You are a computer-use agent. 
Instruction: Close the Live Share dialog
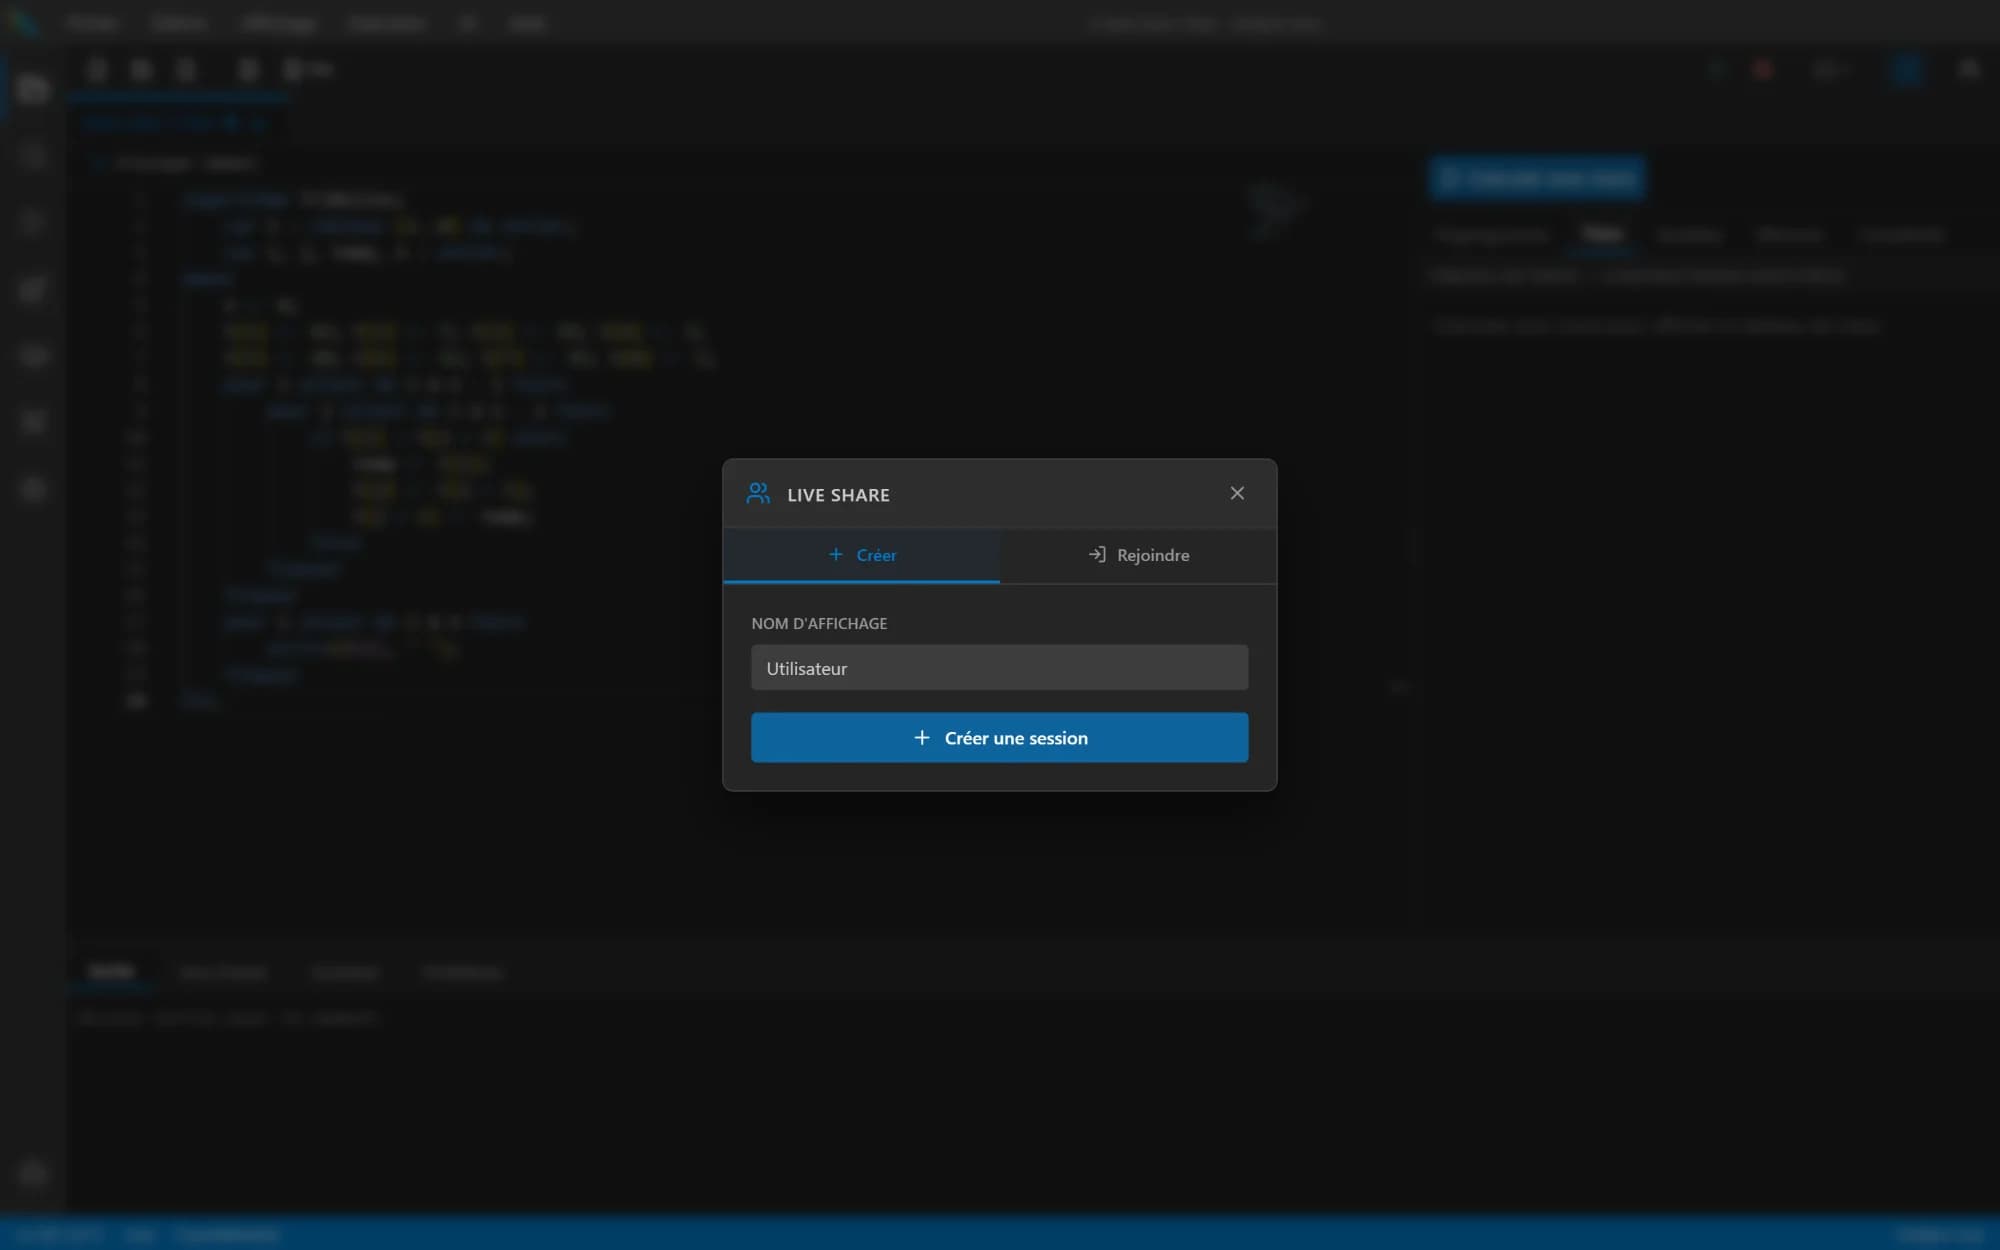coord(1237,493)
